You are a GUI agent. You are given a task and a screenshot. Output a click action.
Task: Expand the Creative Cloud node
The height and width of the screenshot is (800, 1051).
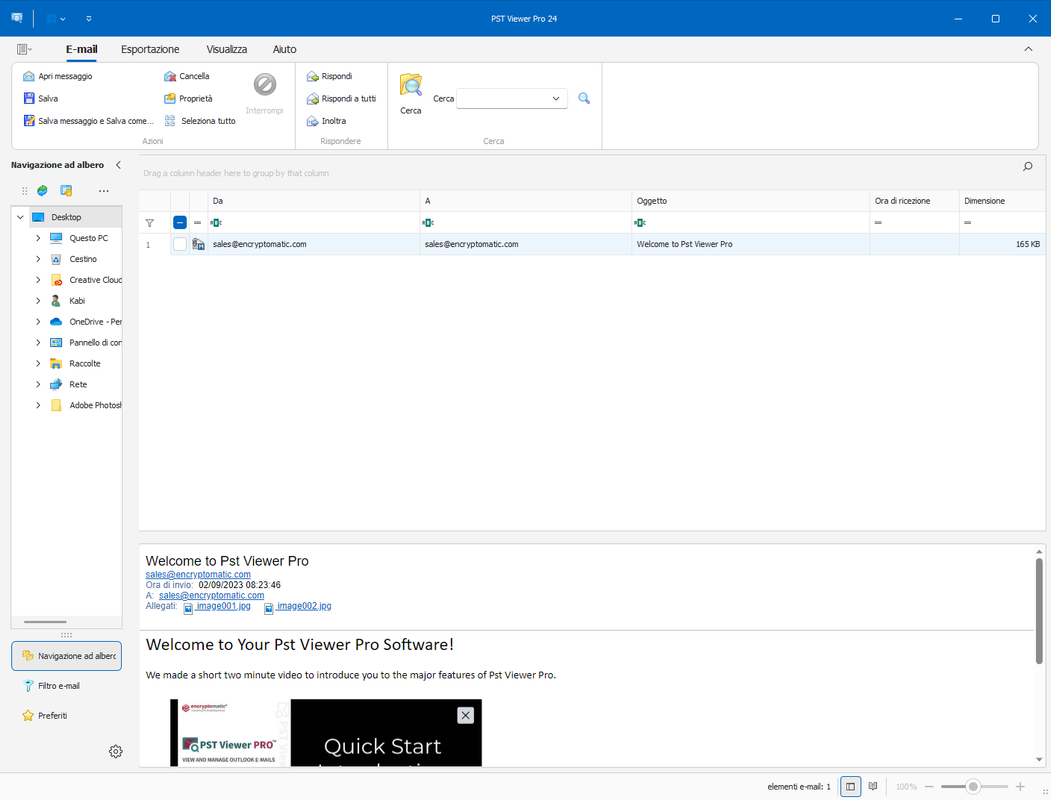click(38, 280)
